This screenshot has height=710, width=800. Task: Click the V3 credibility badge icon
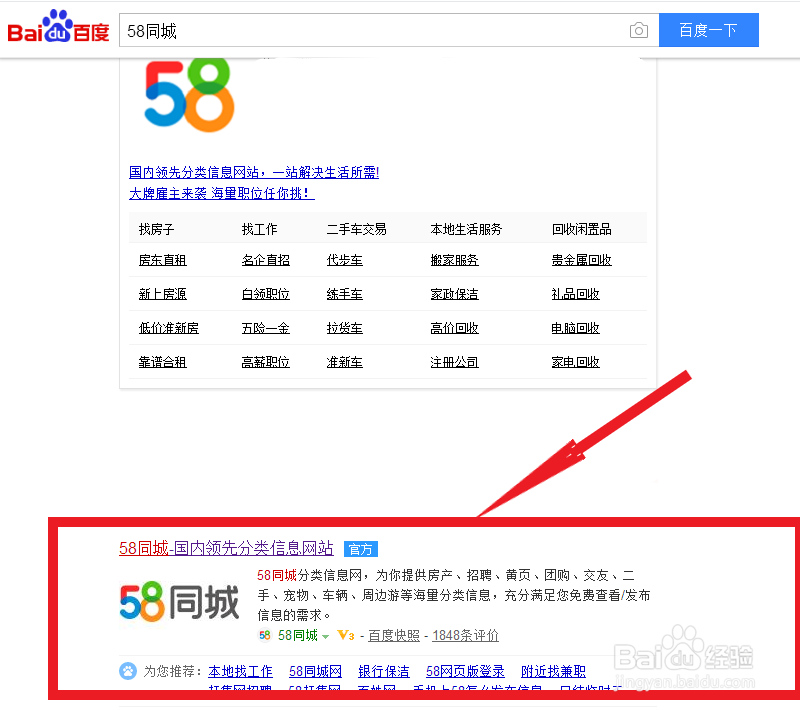pyautogui.click(x=345, y=636)
